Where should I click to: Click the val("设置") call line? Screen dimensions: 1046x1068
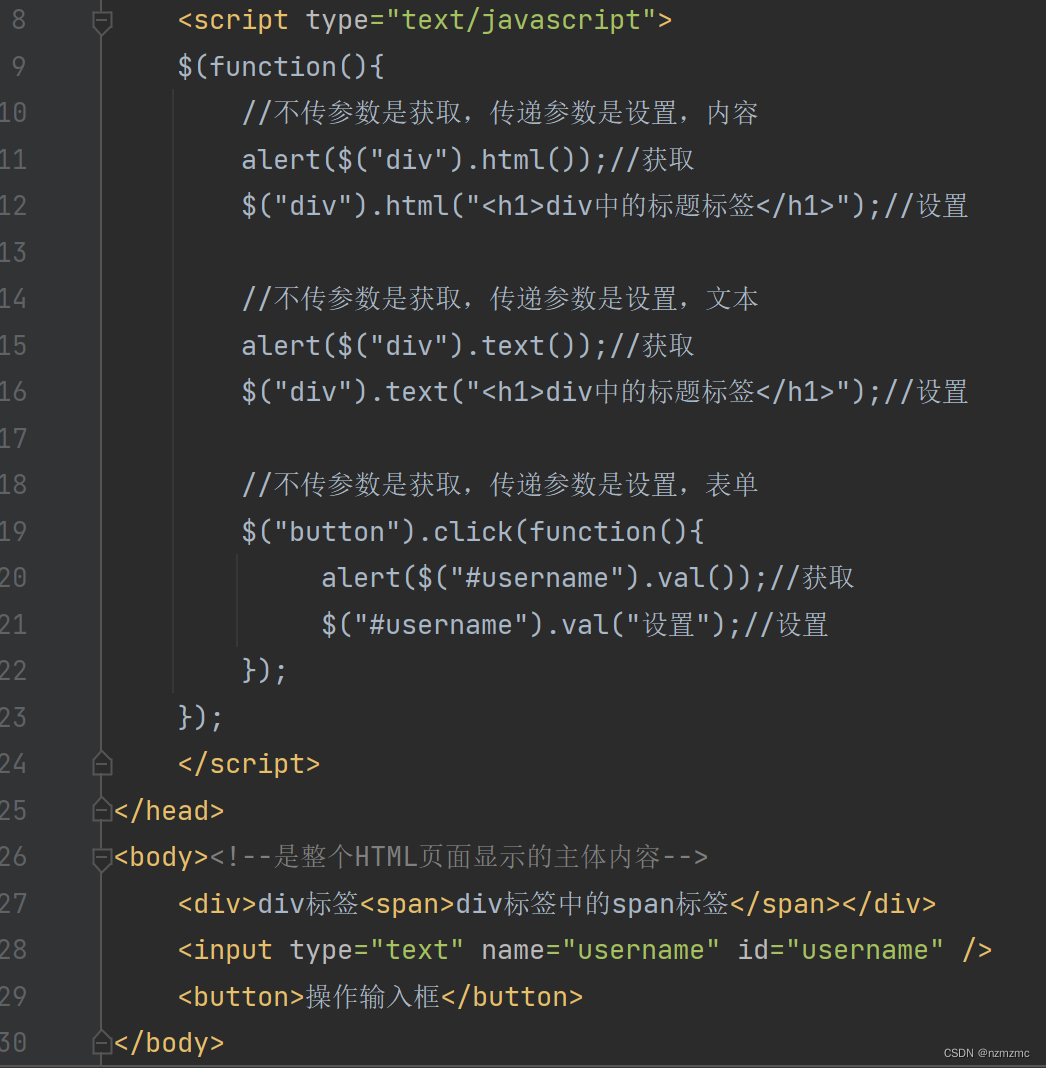[574, 625]
